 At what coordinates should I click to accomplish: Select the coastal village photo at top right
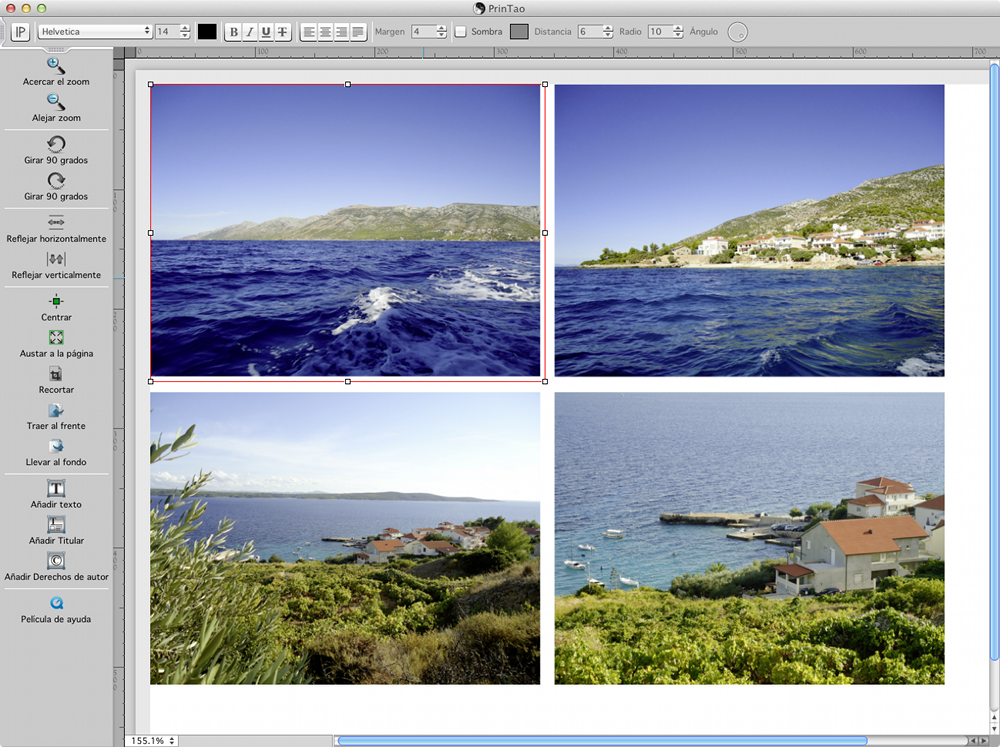tap(749, 230)
